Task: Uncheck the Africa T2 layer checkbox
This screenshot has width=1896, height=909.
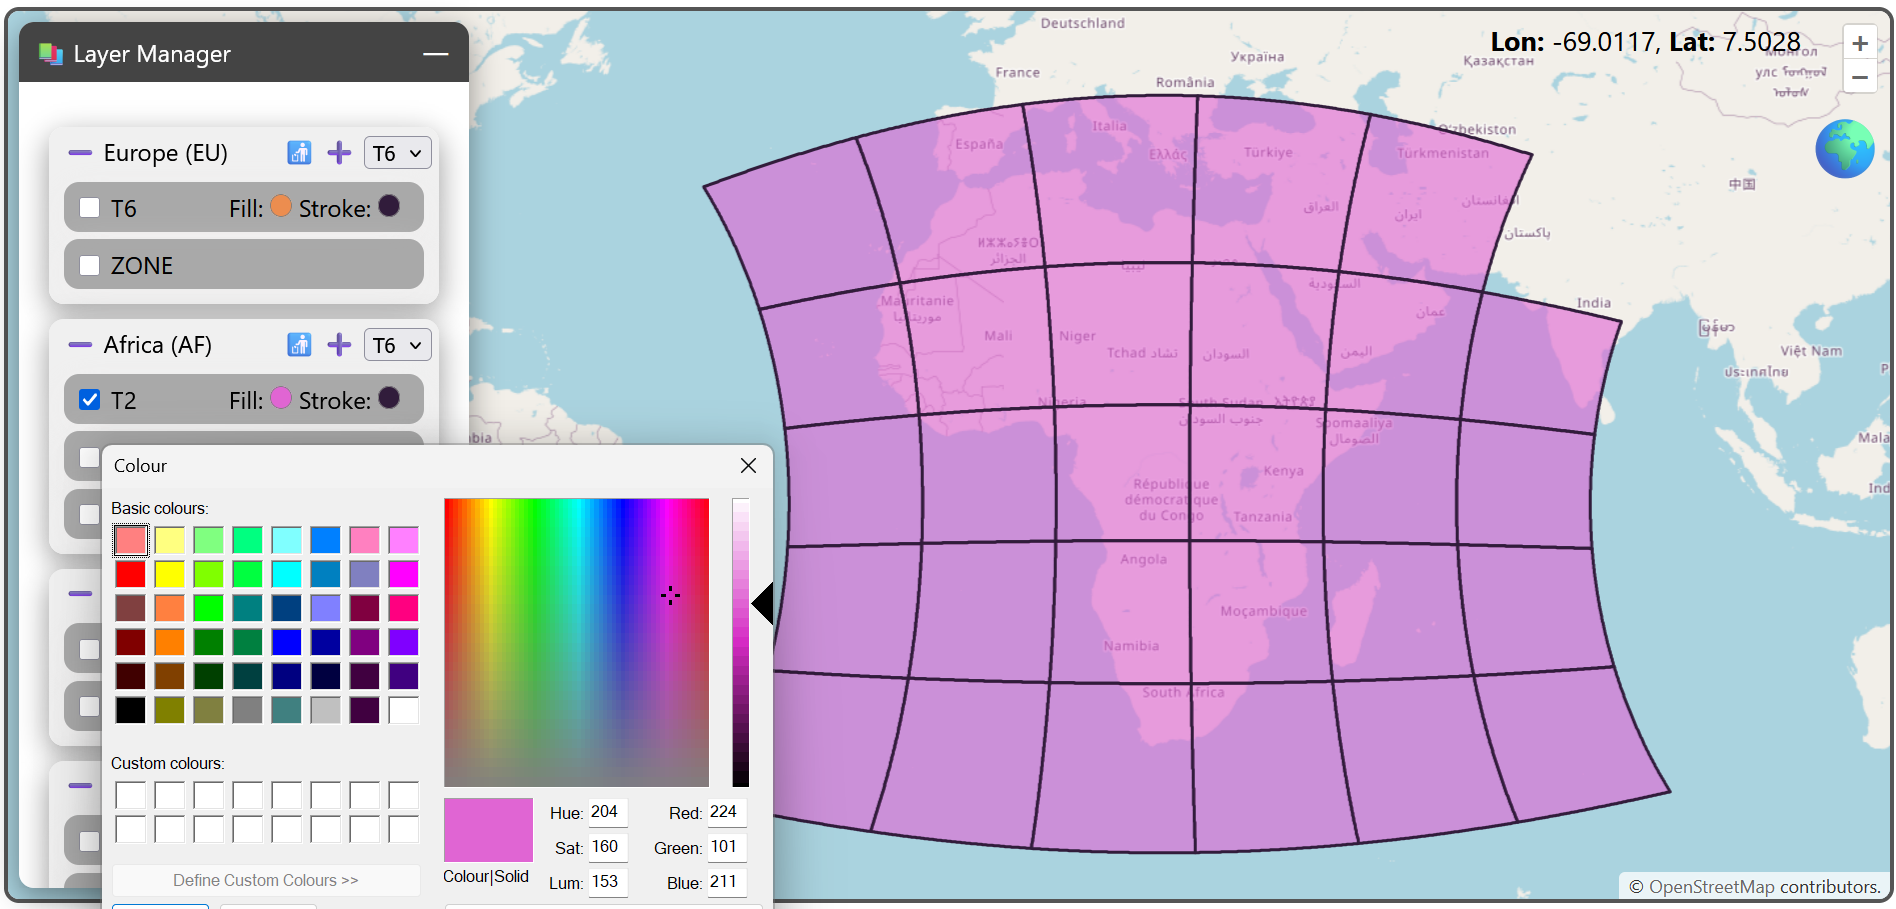Action: pyautogui.click(x=90, y=400)
